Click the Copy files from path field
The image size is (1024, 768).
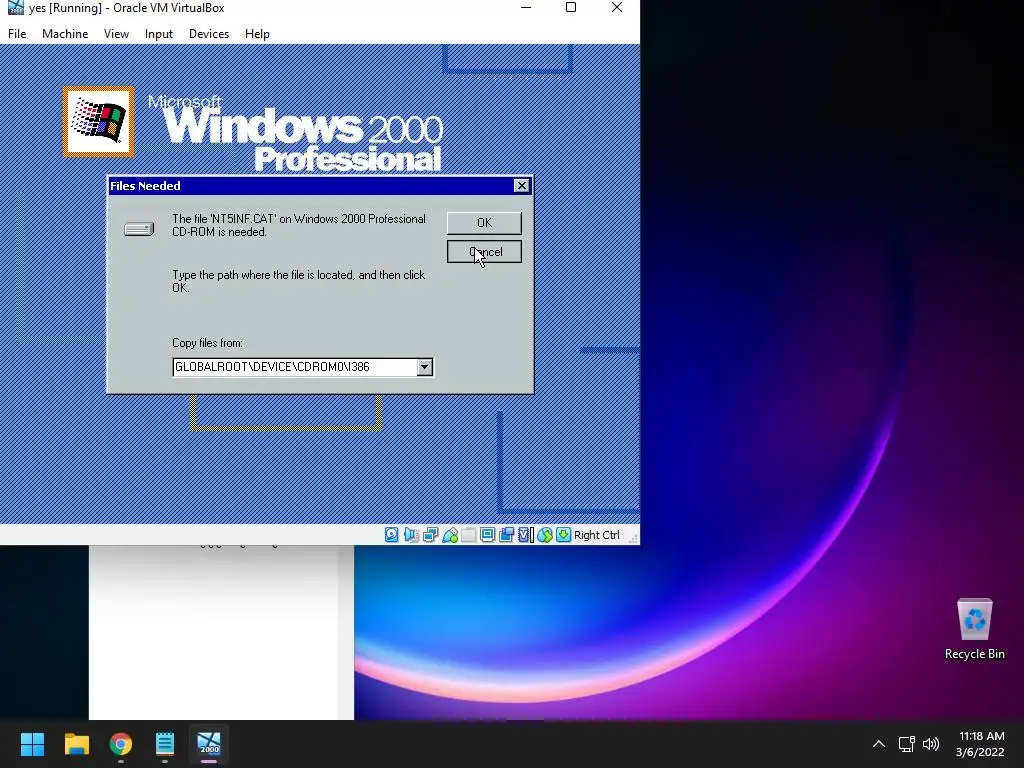pos(295,367)
